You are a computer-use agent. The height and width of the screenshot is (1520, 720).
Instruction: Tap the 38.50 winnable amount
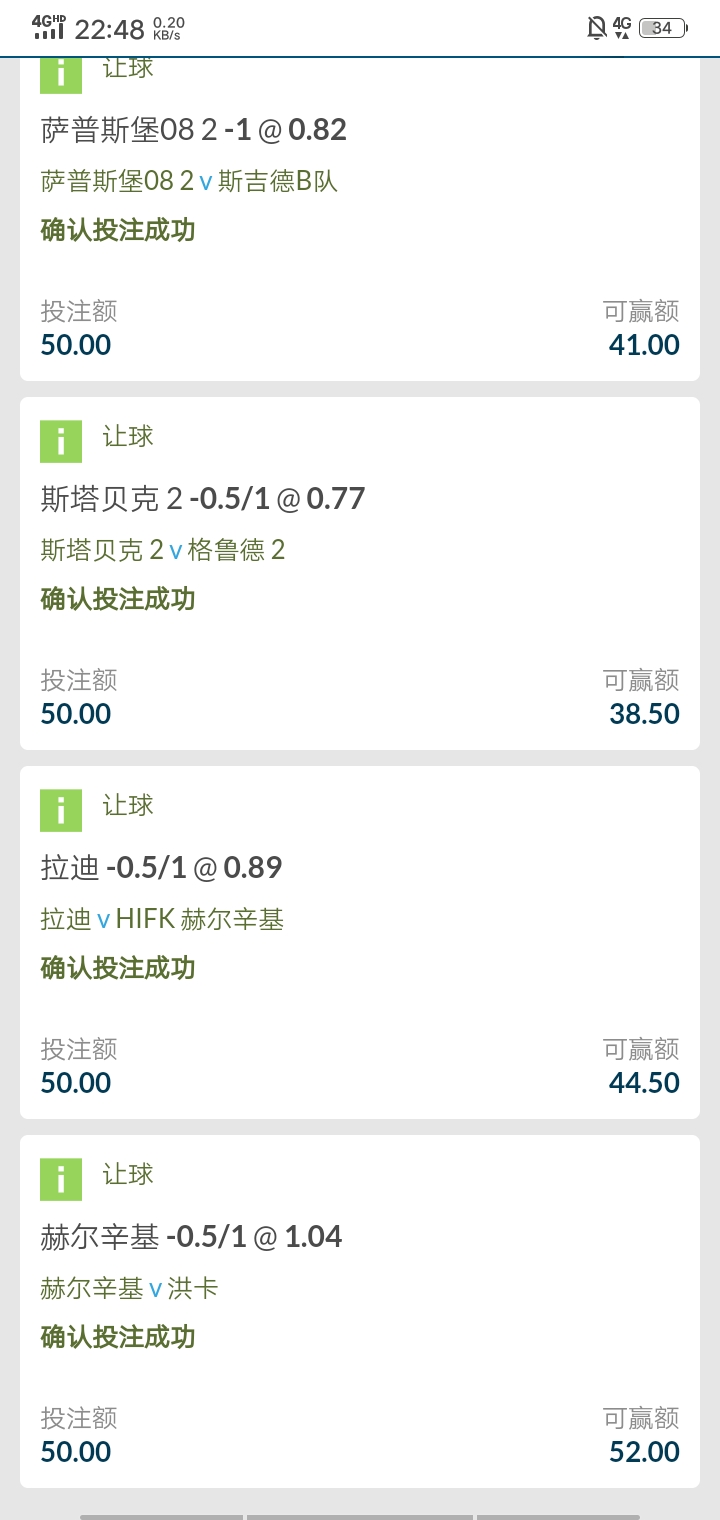[x=644, y=713]
